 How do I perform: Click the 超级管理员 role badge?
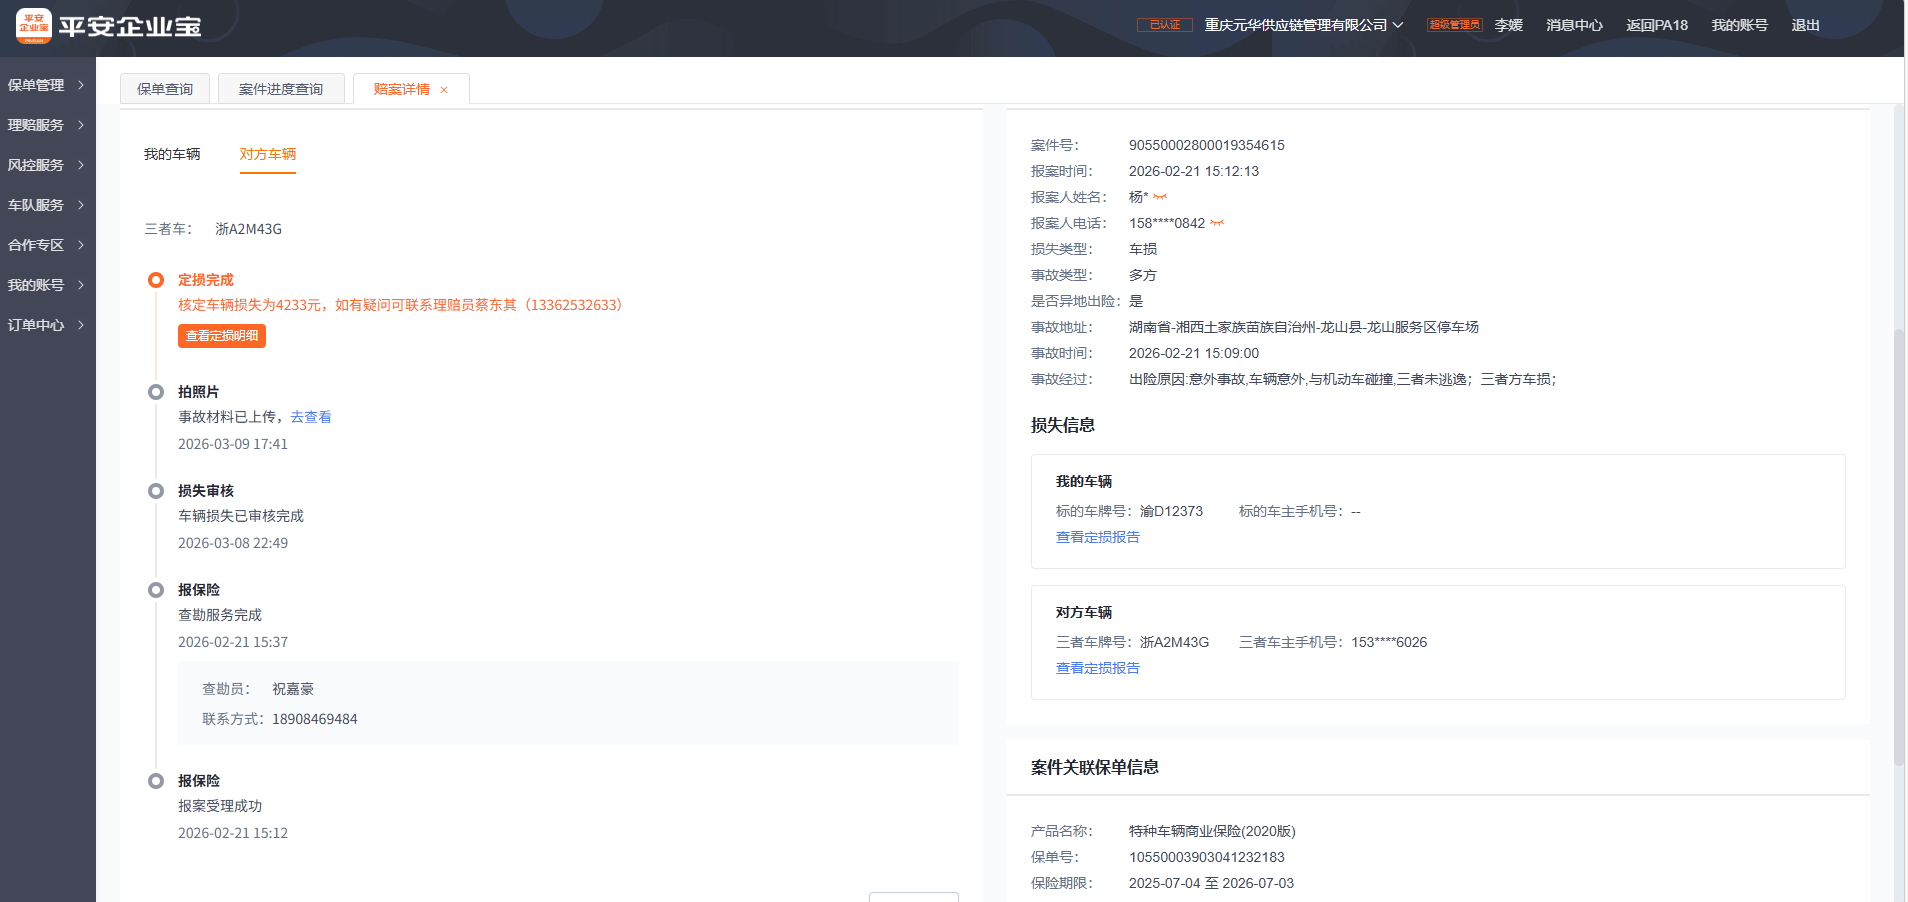(1454, 25)
